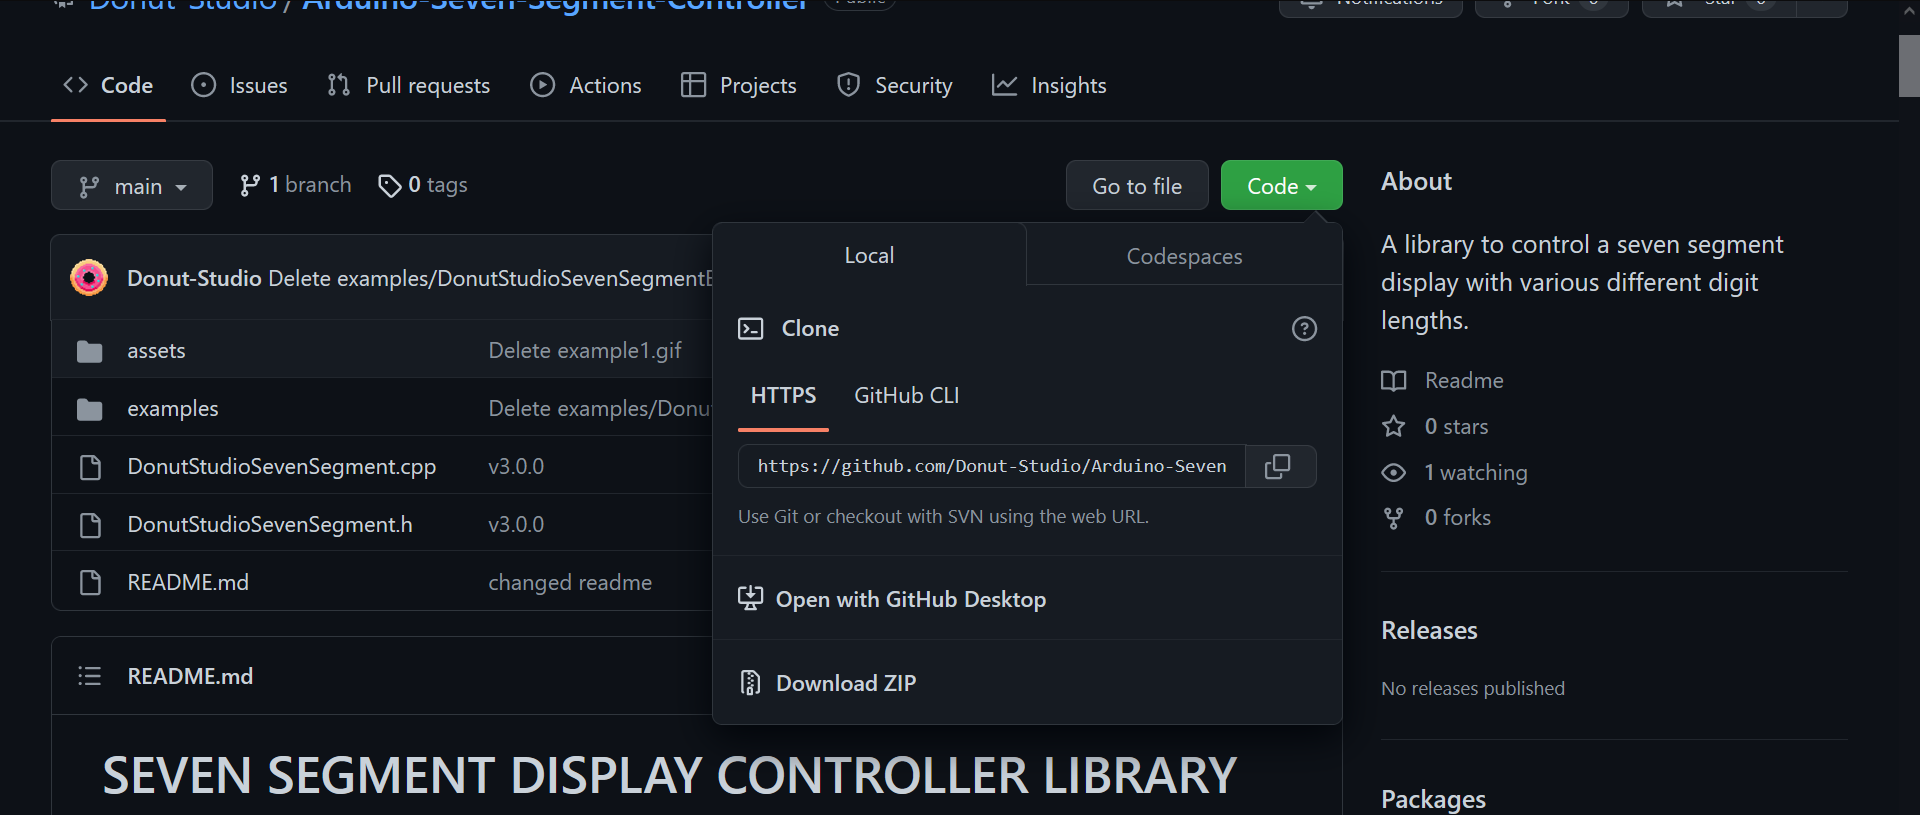Open DonutStudioSevenSegment.cpp file

[x=281, y=467]
